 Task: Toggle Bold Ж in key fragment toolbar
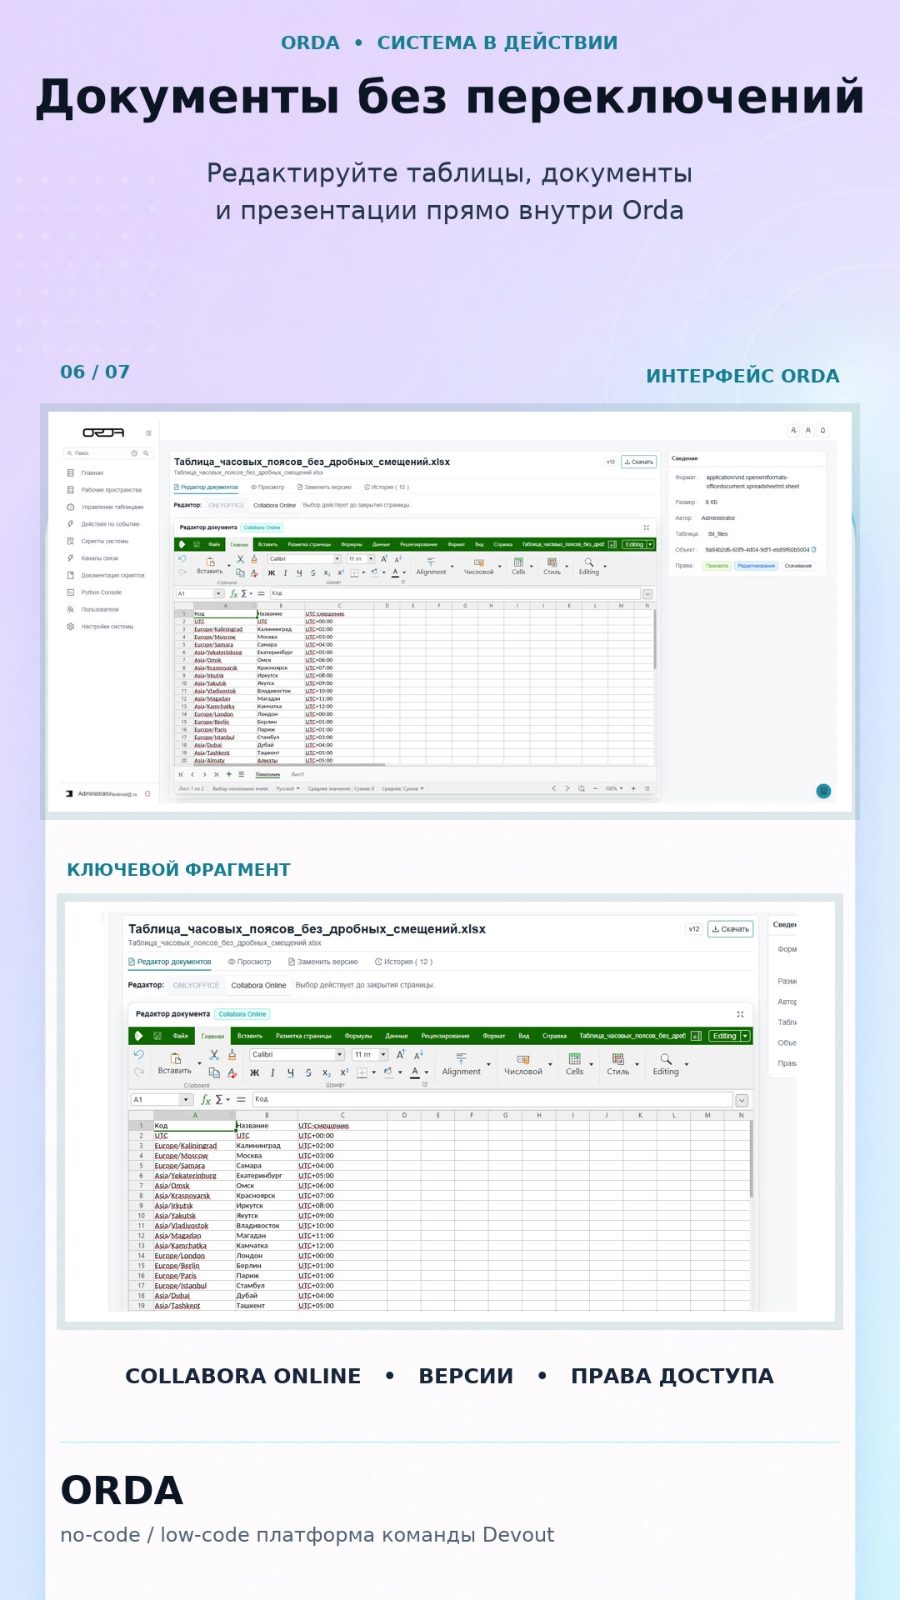pos(254,1072)
